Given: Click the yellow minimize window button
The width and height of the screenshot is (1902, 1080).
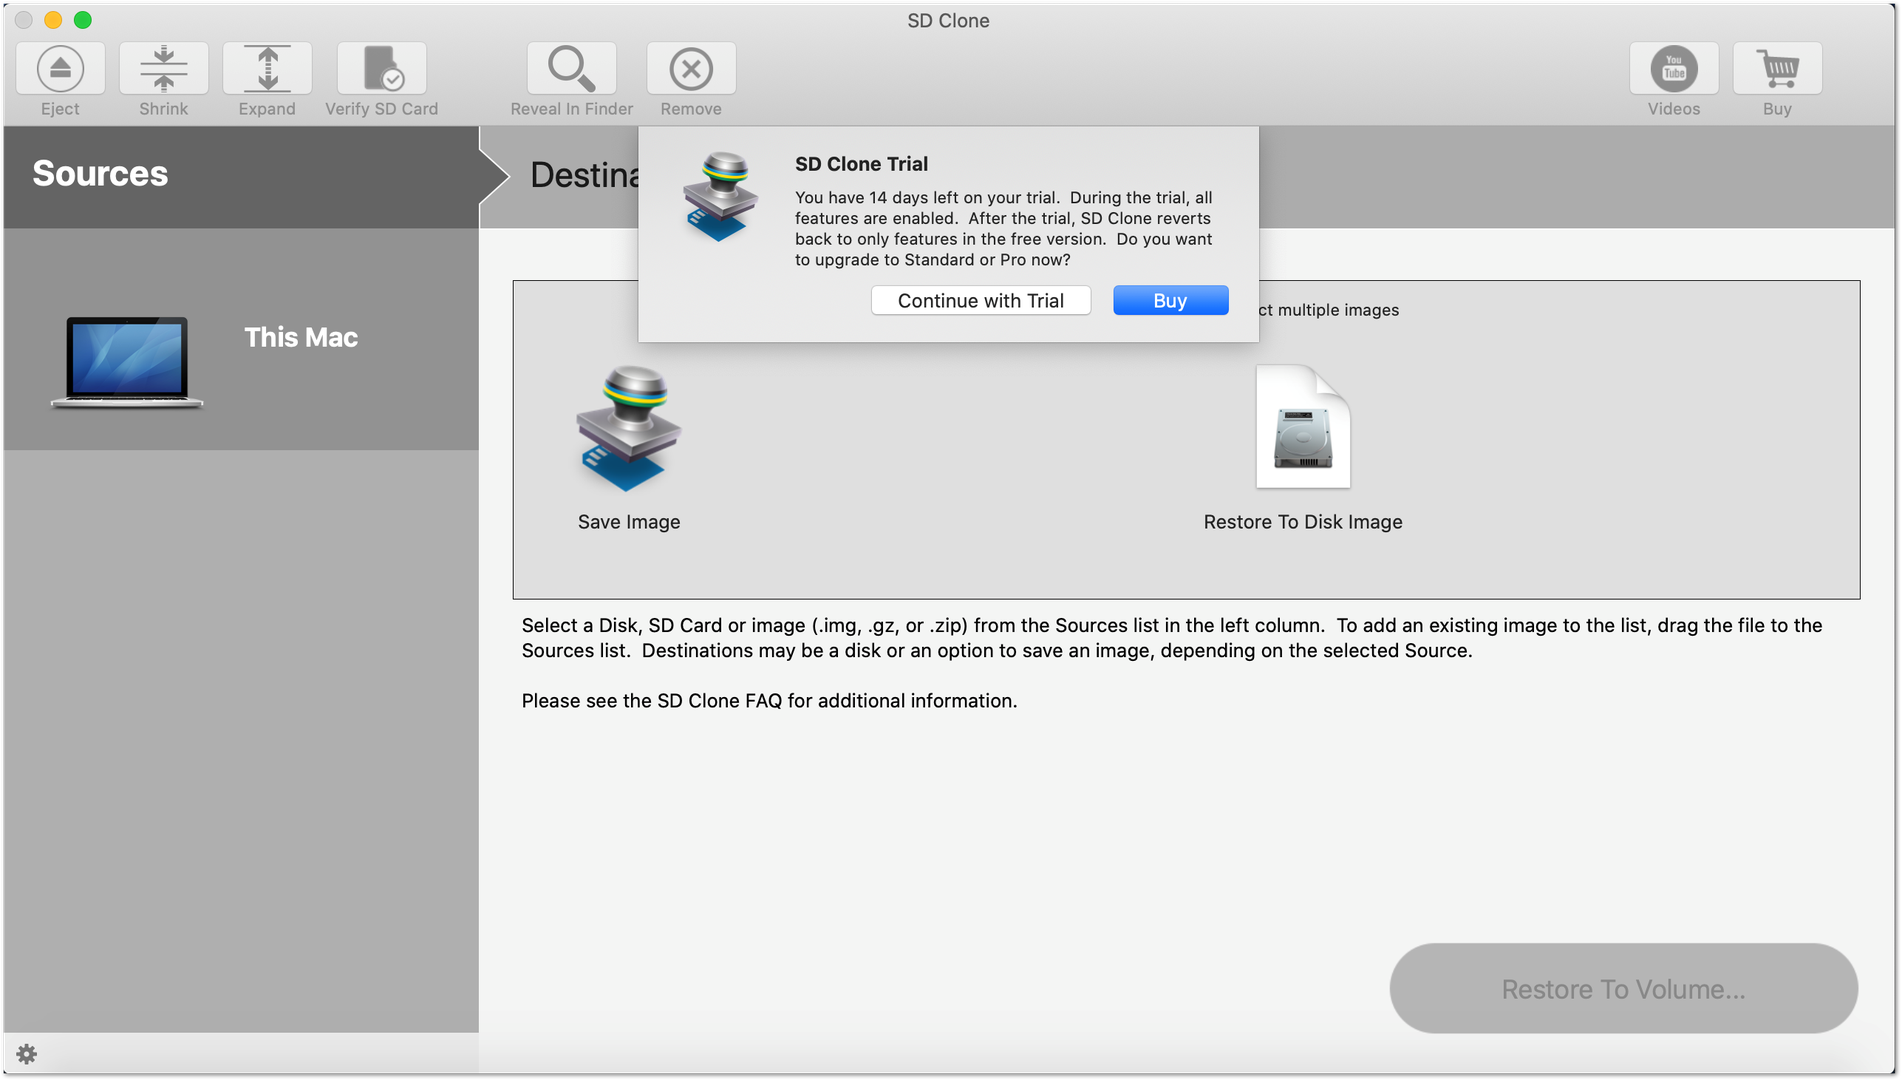Looking at the screenshot, I should (53, 20).
